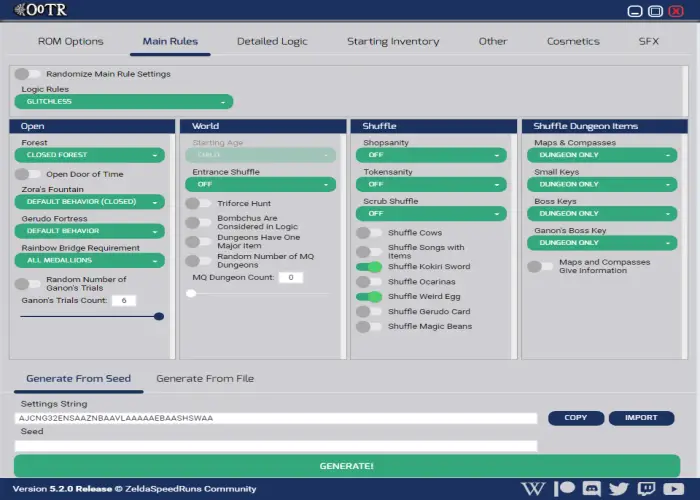This screenshot has height=500, width=700.
Task: Click the Ganon's Trials Count number box
Action: coord(124,300)
